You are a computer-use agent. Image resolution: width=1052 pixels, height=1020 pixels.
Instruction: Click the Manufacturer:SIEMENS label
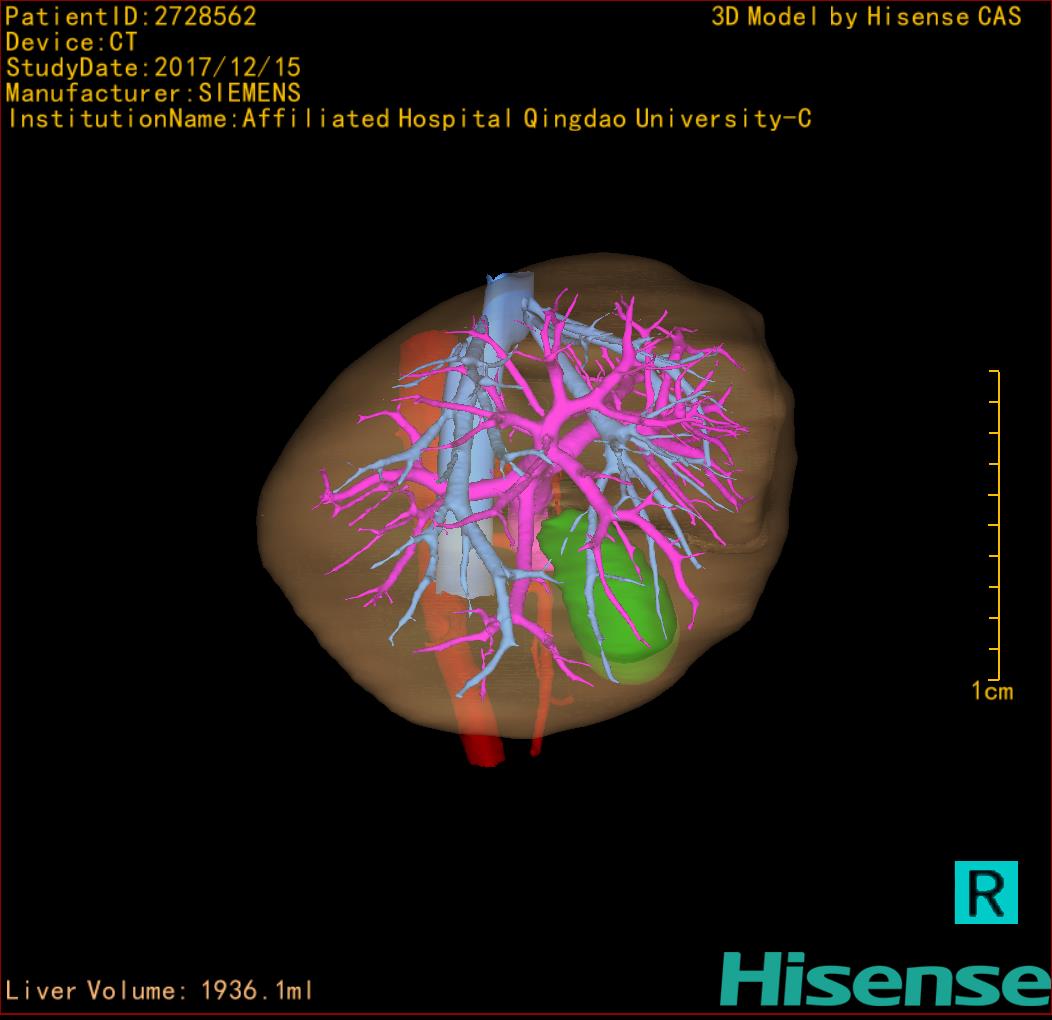[153, 93]
